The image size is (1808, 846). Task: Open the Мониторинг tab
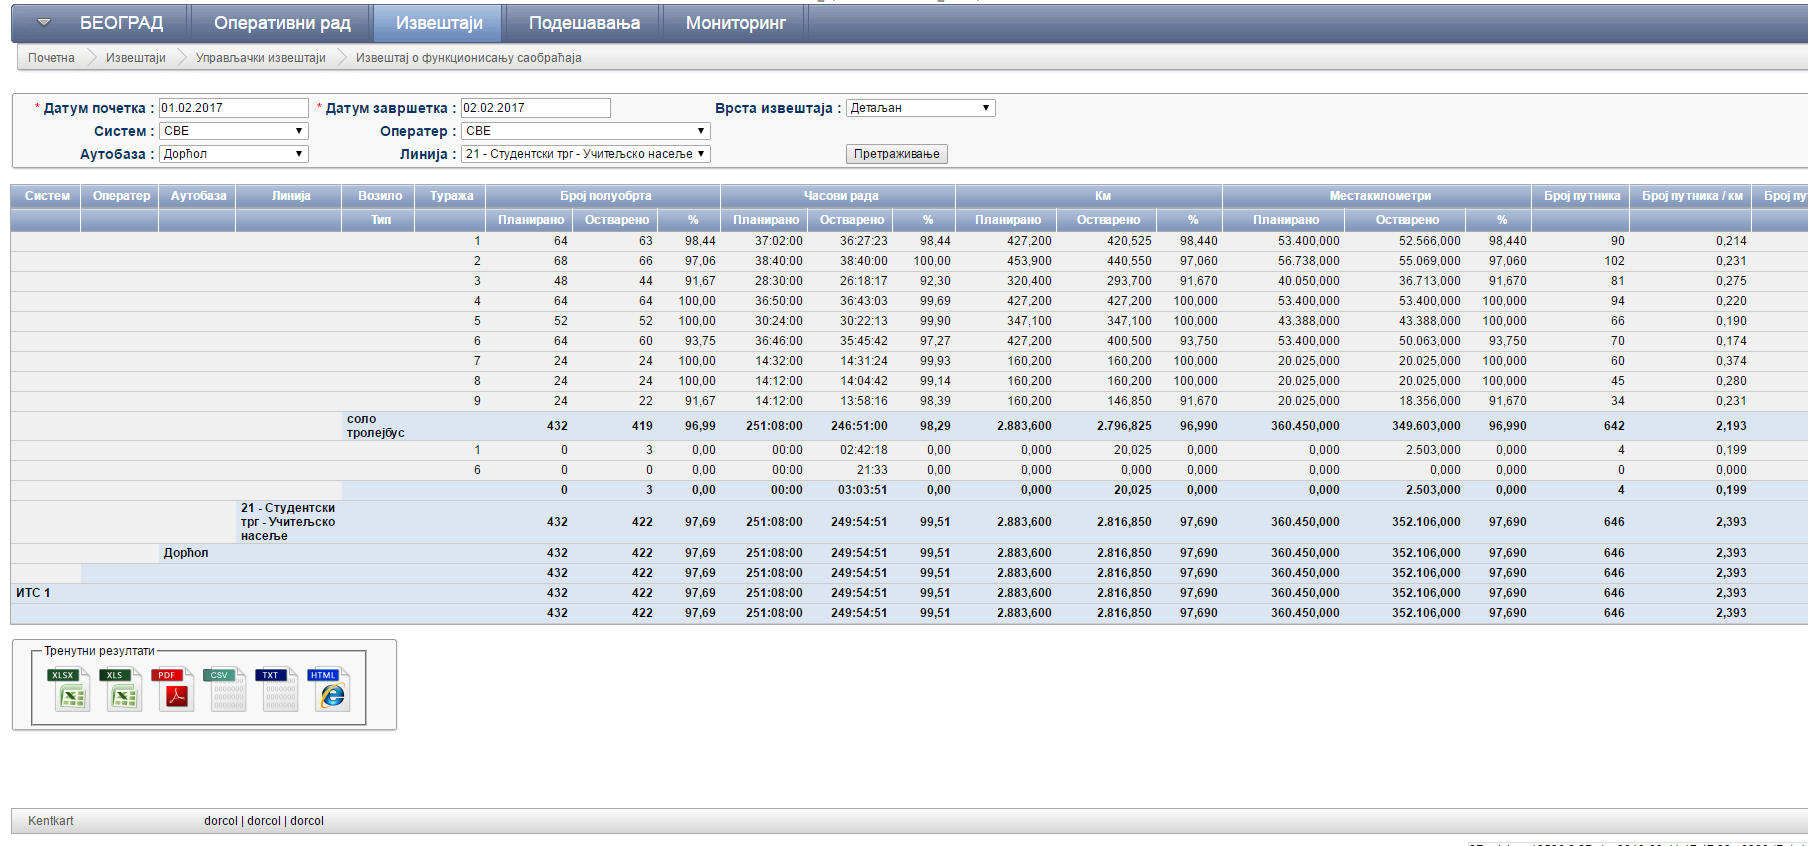click(x=735, y=23)
